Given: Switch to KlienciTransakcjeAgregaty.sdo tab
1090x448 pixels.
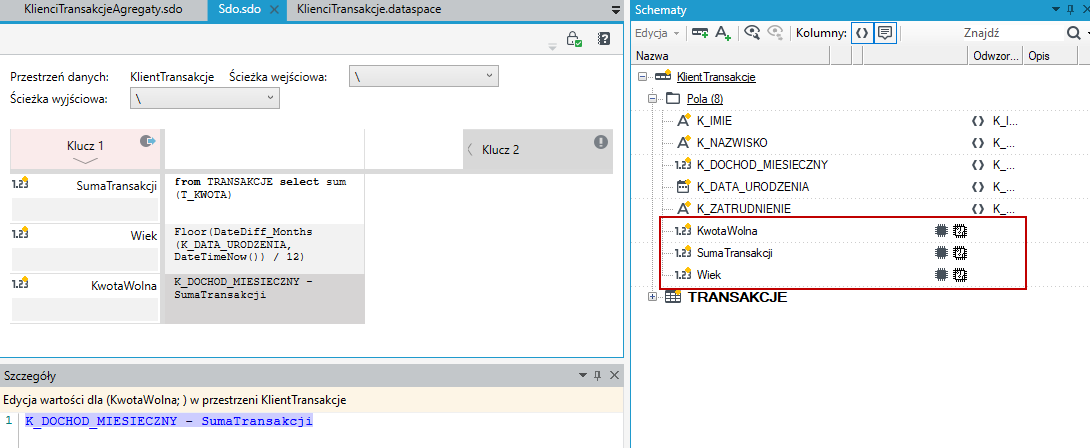Looking at the screenshot, I should [x=103, y=10].
